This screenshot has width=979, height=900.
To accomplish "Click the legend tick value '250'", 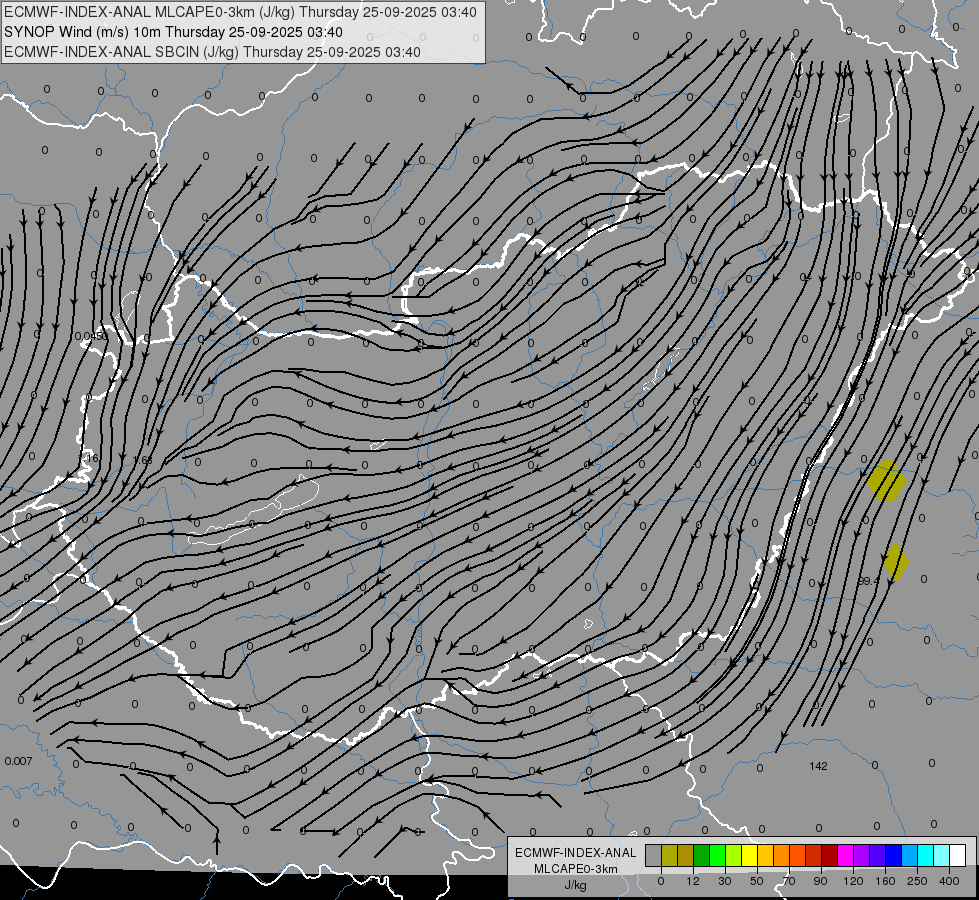I will (x=917, y=881).
